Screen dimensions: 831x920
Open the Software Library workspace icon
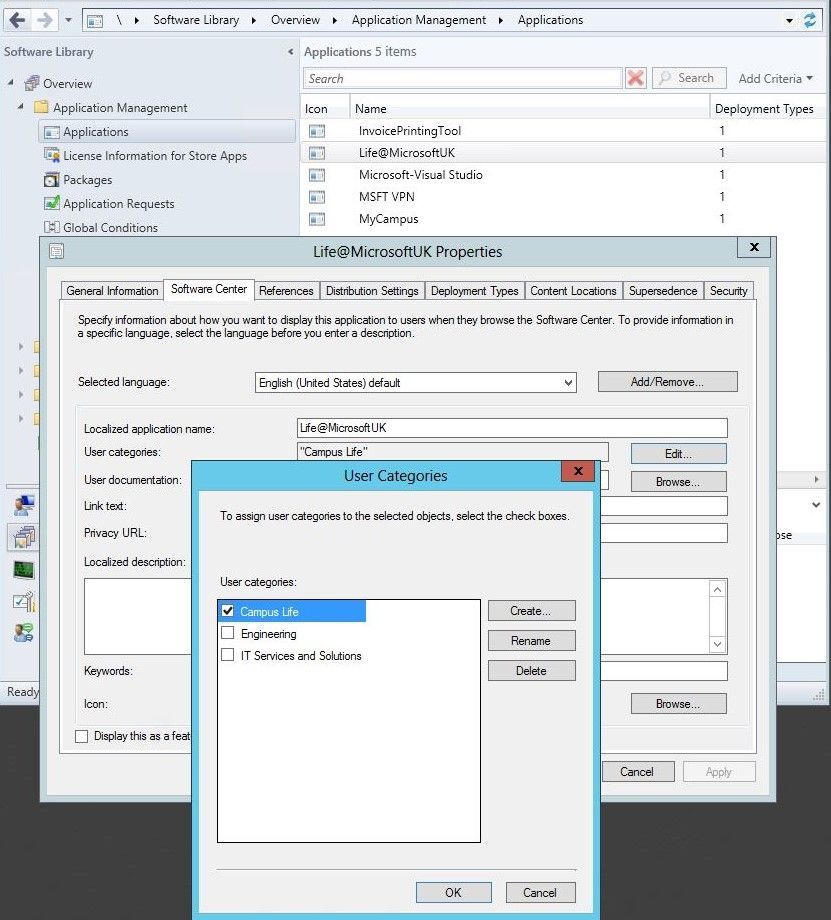click(23, 537)
